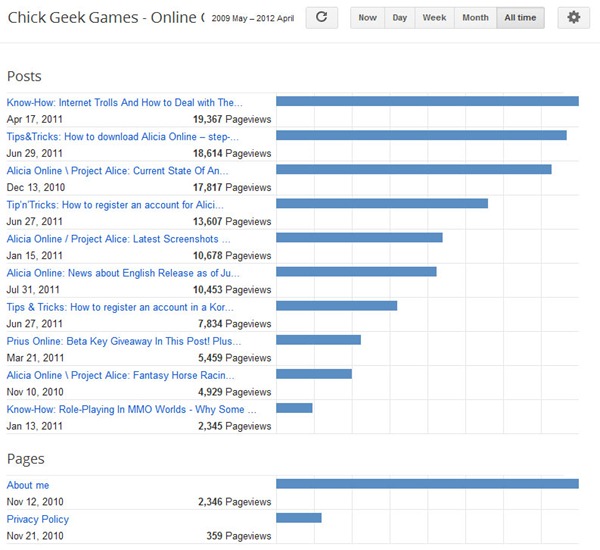This screenshot has width=600, height=550.
Task: Click the 10,453 Pageviews count
Action: pos(232,290)
